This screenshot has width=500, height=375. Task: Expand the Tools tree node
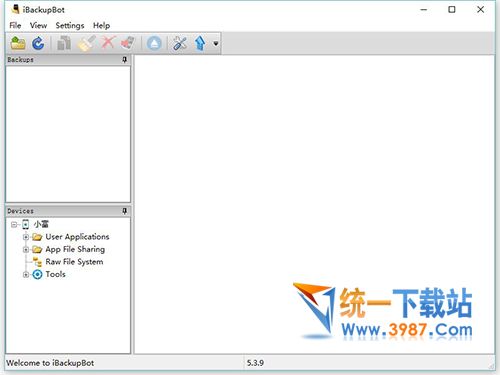coord(26,275)
